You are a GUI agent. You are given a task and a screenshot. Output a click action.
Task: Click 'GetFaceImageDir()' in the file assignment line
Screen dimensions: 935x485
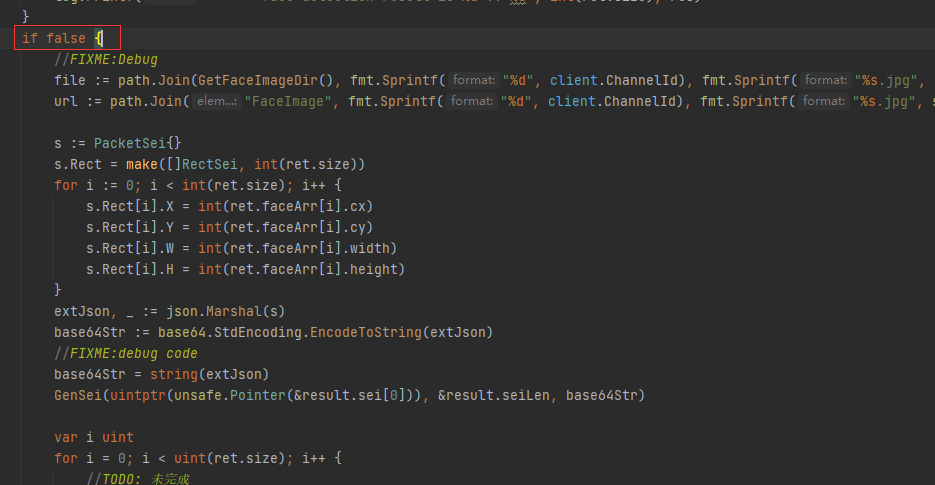(x=265, y=81)
